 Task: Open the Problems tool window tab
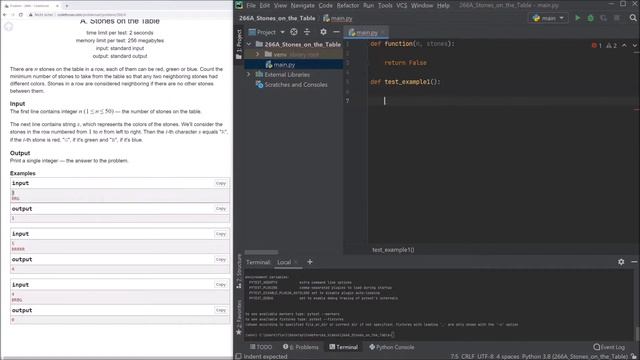point(301,347)
